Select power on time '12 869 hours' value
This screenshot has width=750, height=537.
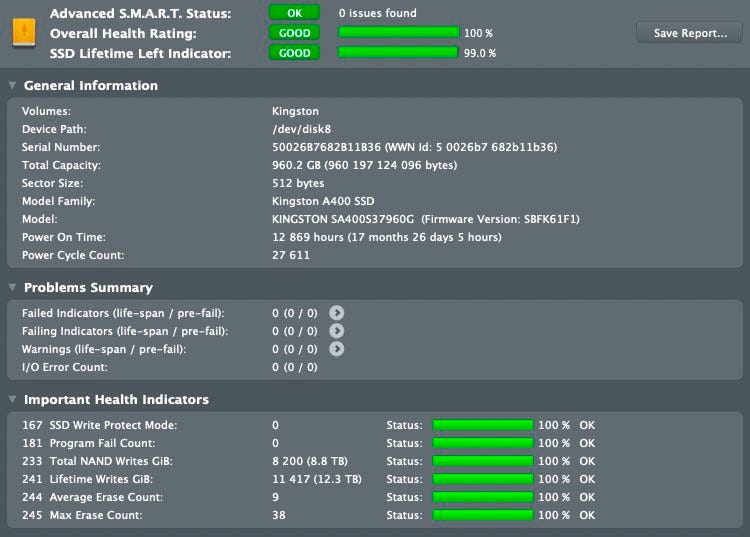[x=308, y=237]
